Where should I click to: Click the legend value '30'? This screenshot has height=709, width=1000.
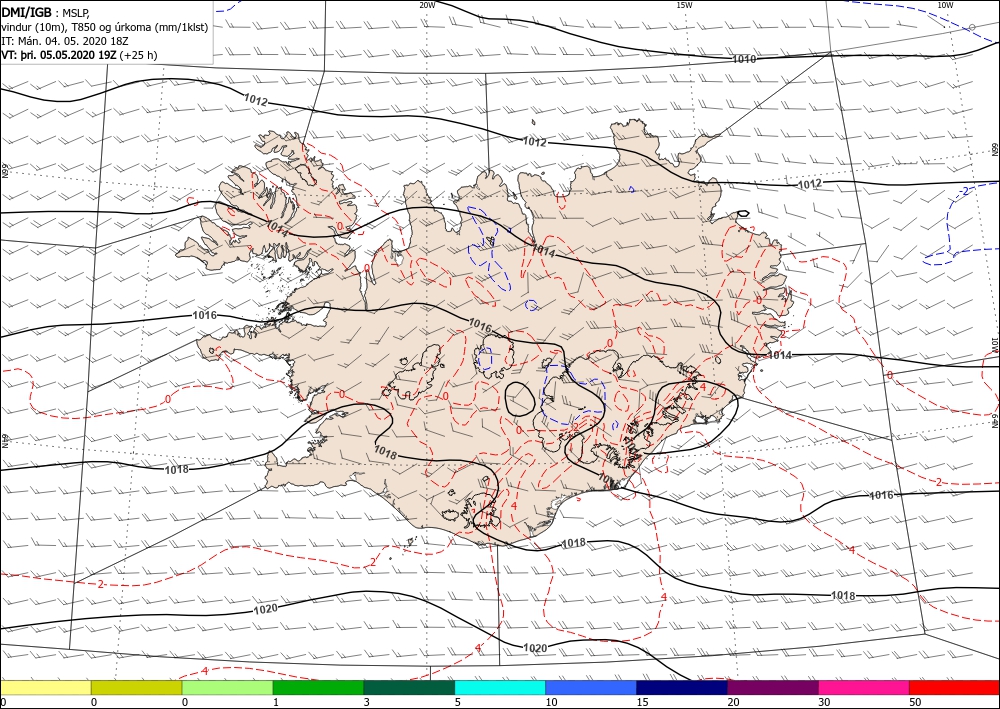point(824,702)
